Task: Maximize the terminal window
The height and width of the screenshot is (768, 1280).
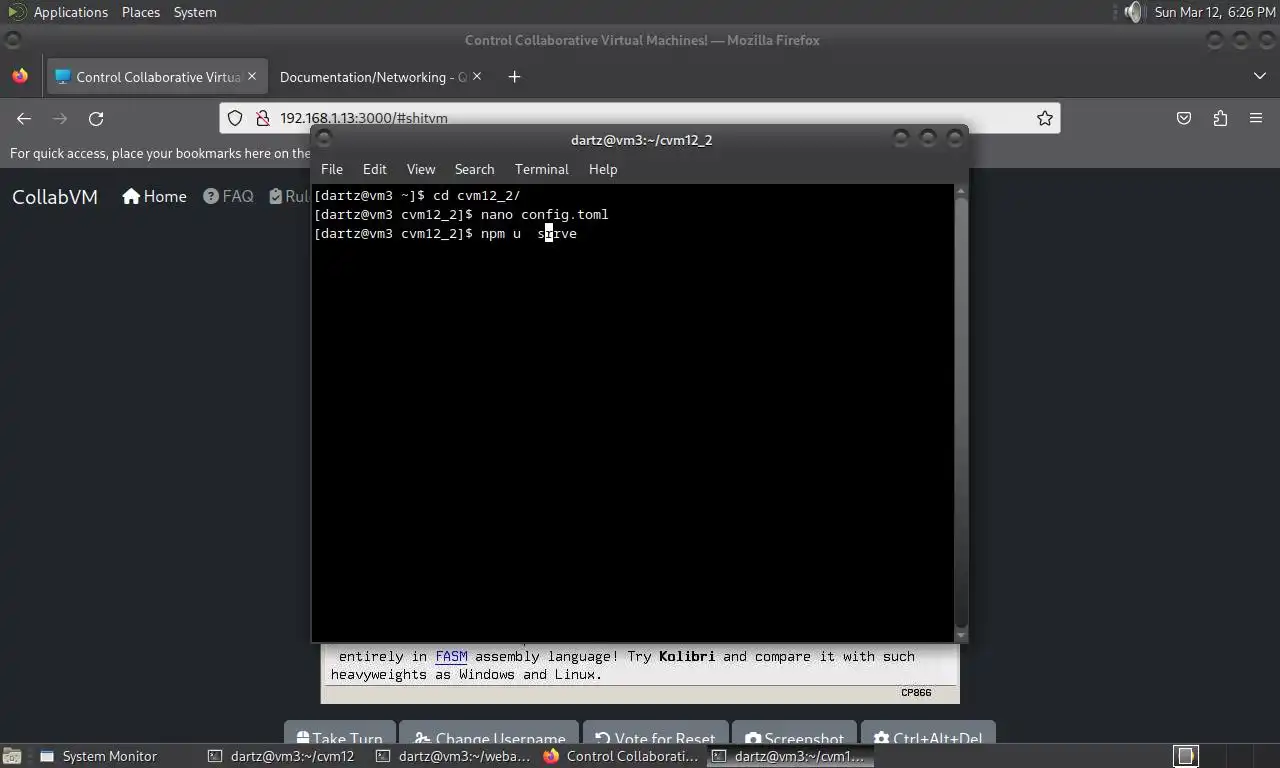Action: coord(928,139)
